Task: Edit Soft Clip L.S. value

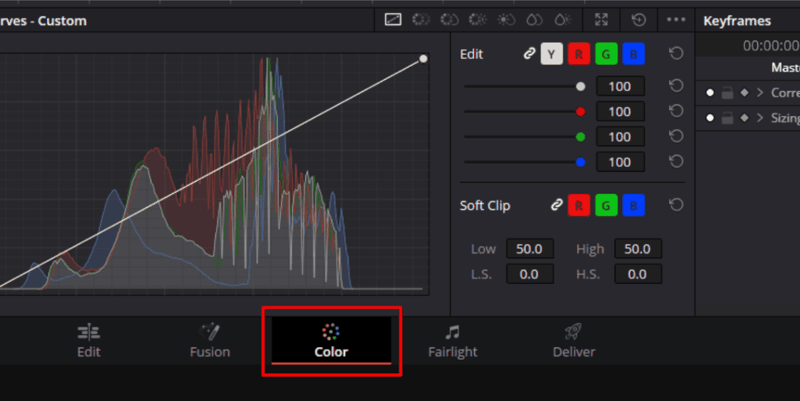Action: (x=530, y=274)
